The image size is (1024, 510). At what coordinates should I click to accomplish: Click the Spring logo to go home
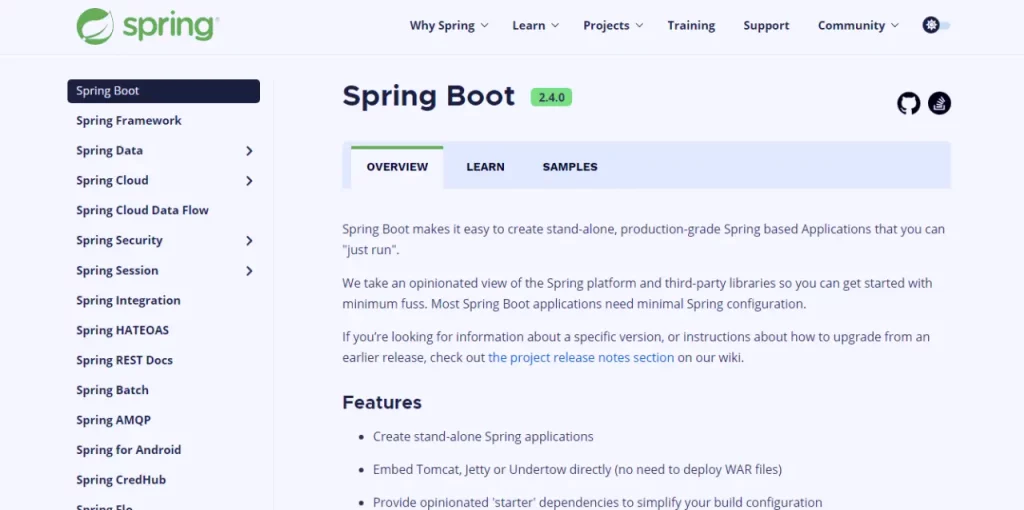[x=148, y=26]
